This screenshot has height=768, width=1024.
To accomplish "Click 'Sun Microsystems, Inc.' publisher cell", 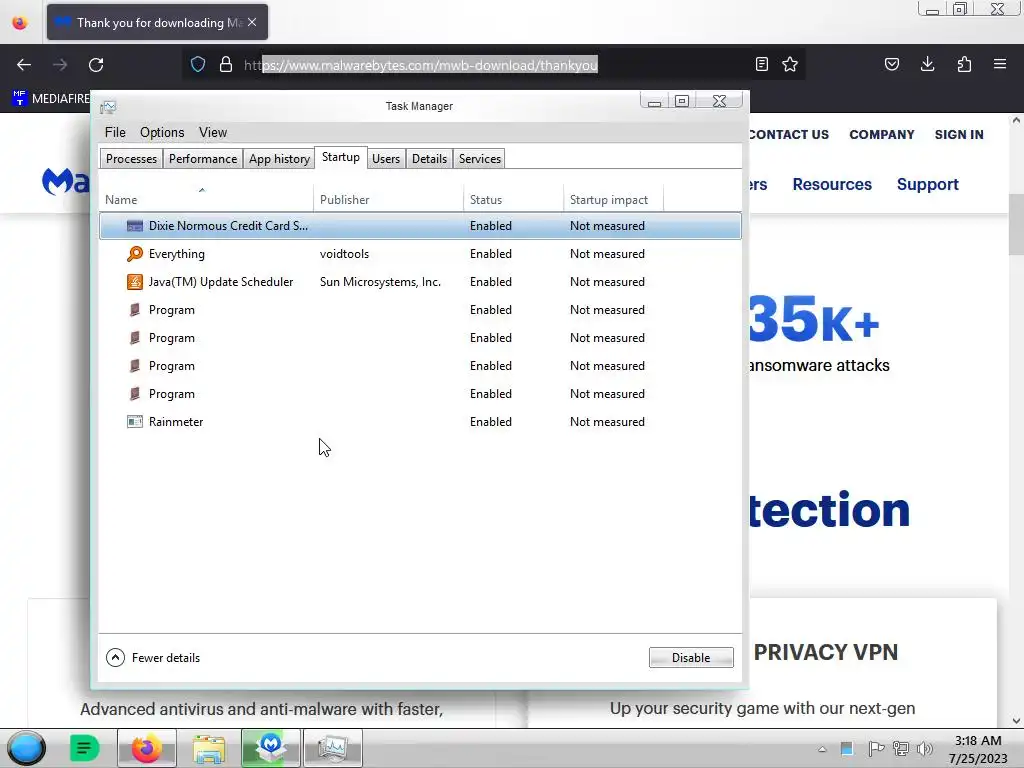I will [x=380, y=282].
